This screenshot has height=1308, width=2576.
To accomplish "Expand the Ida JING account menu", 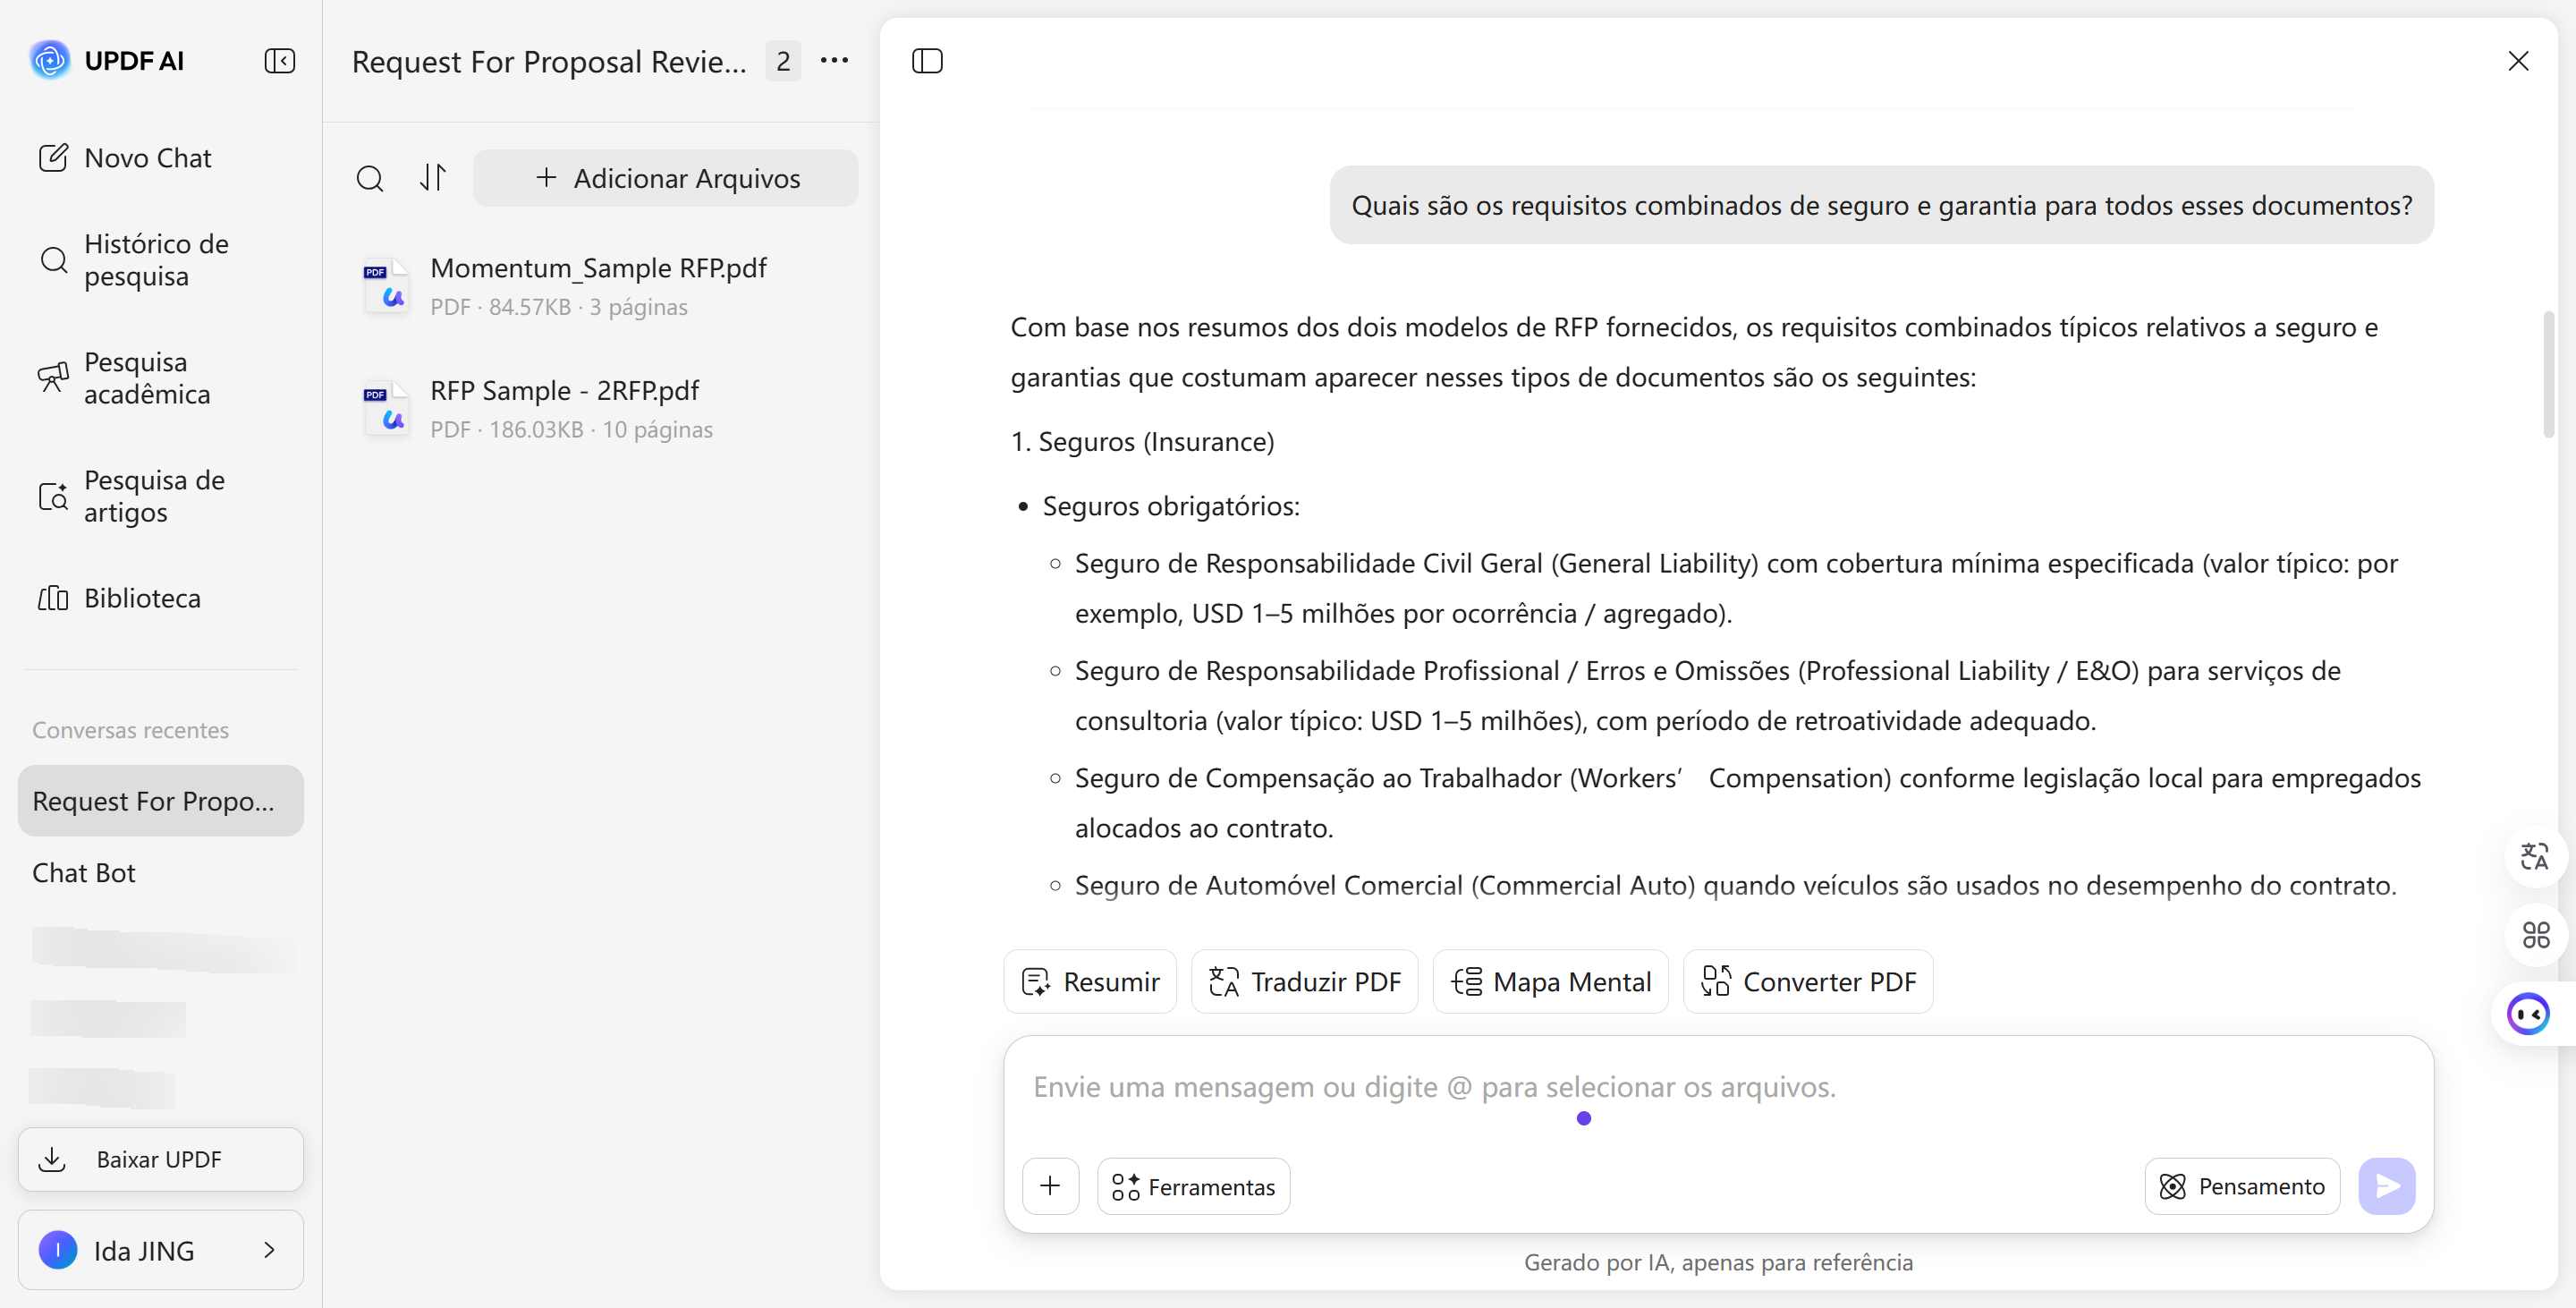I will tap(161, 1250).
